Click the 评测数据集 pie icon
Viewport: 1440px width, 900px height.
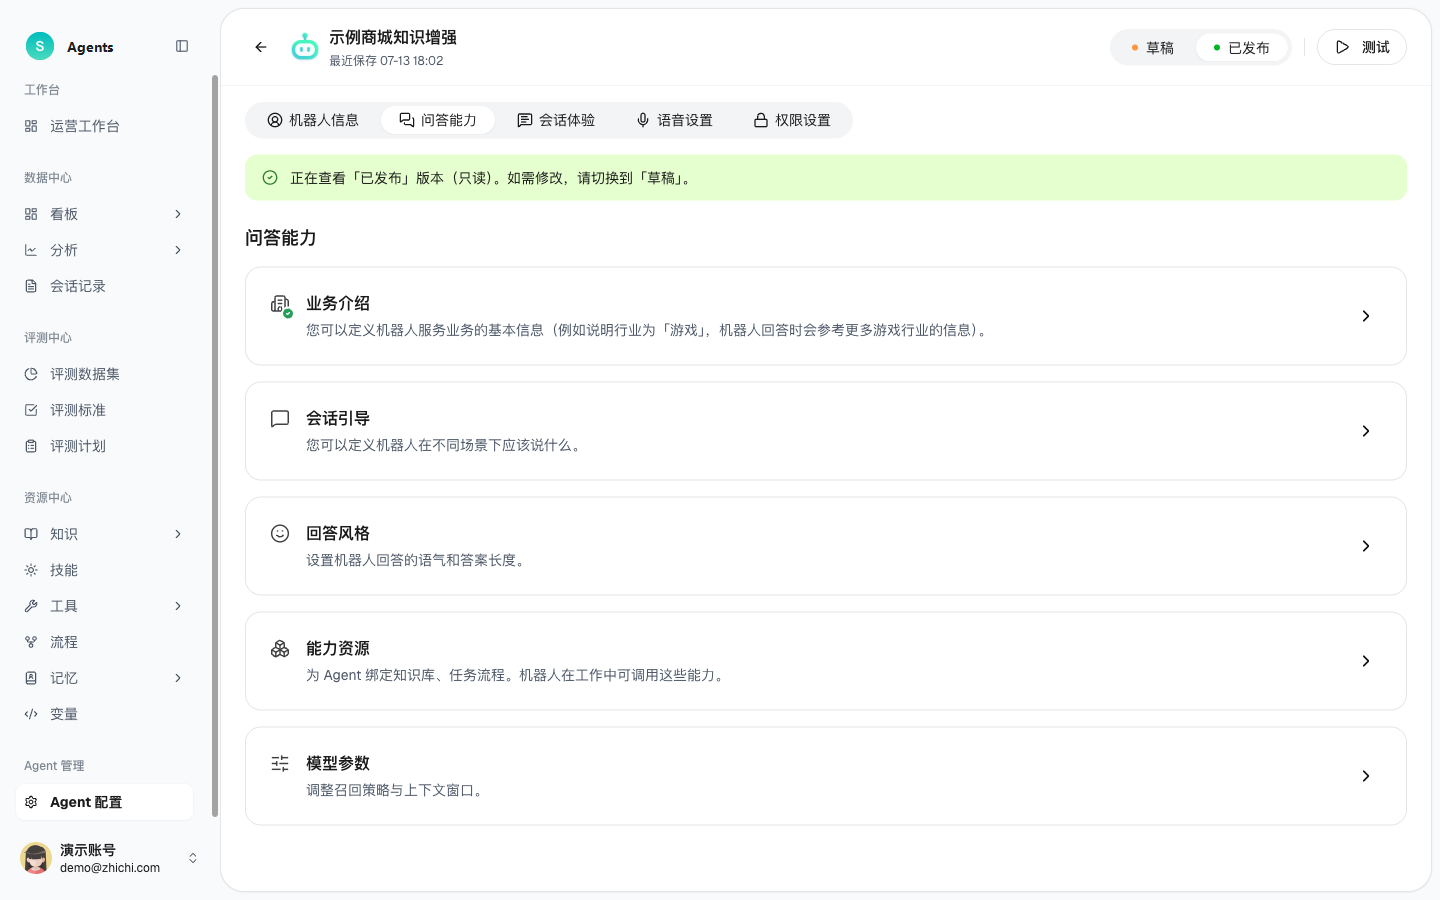point(31,374)
